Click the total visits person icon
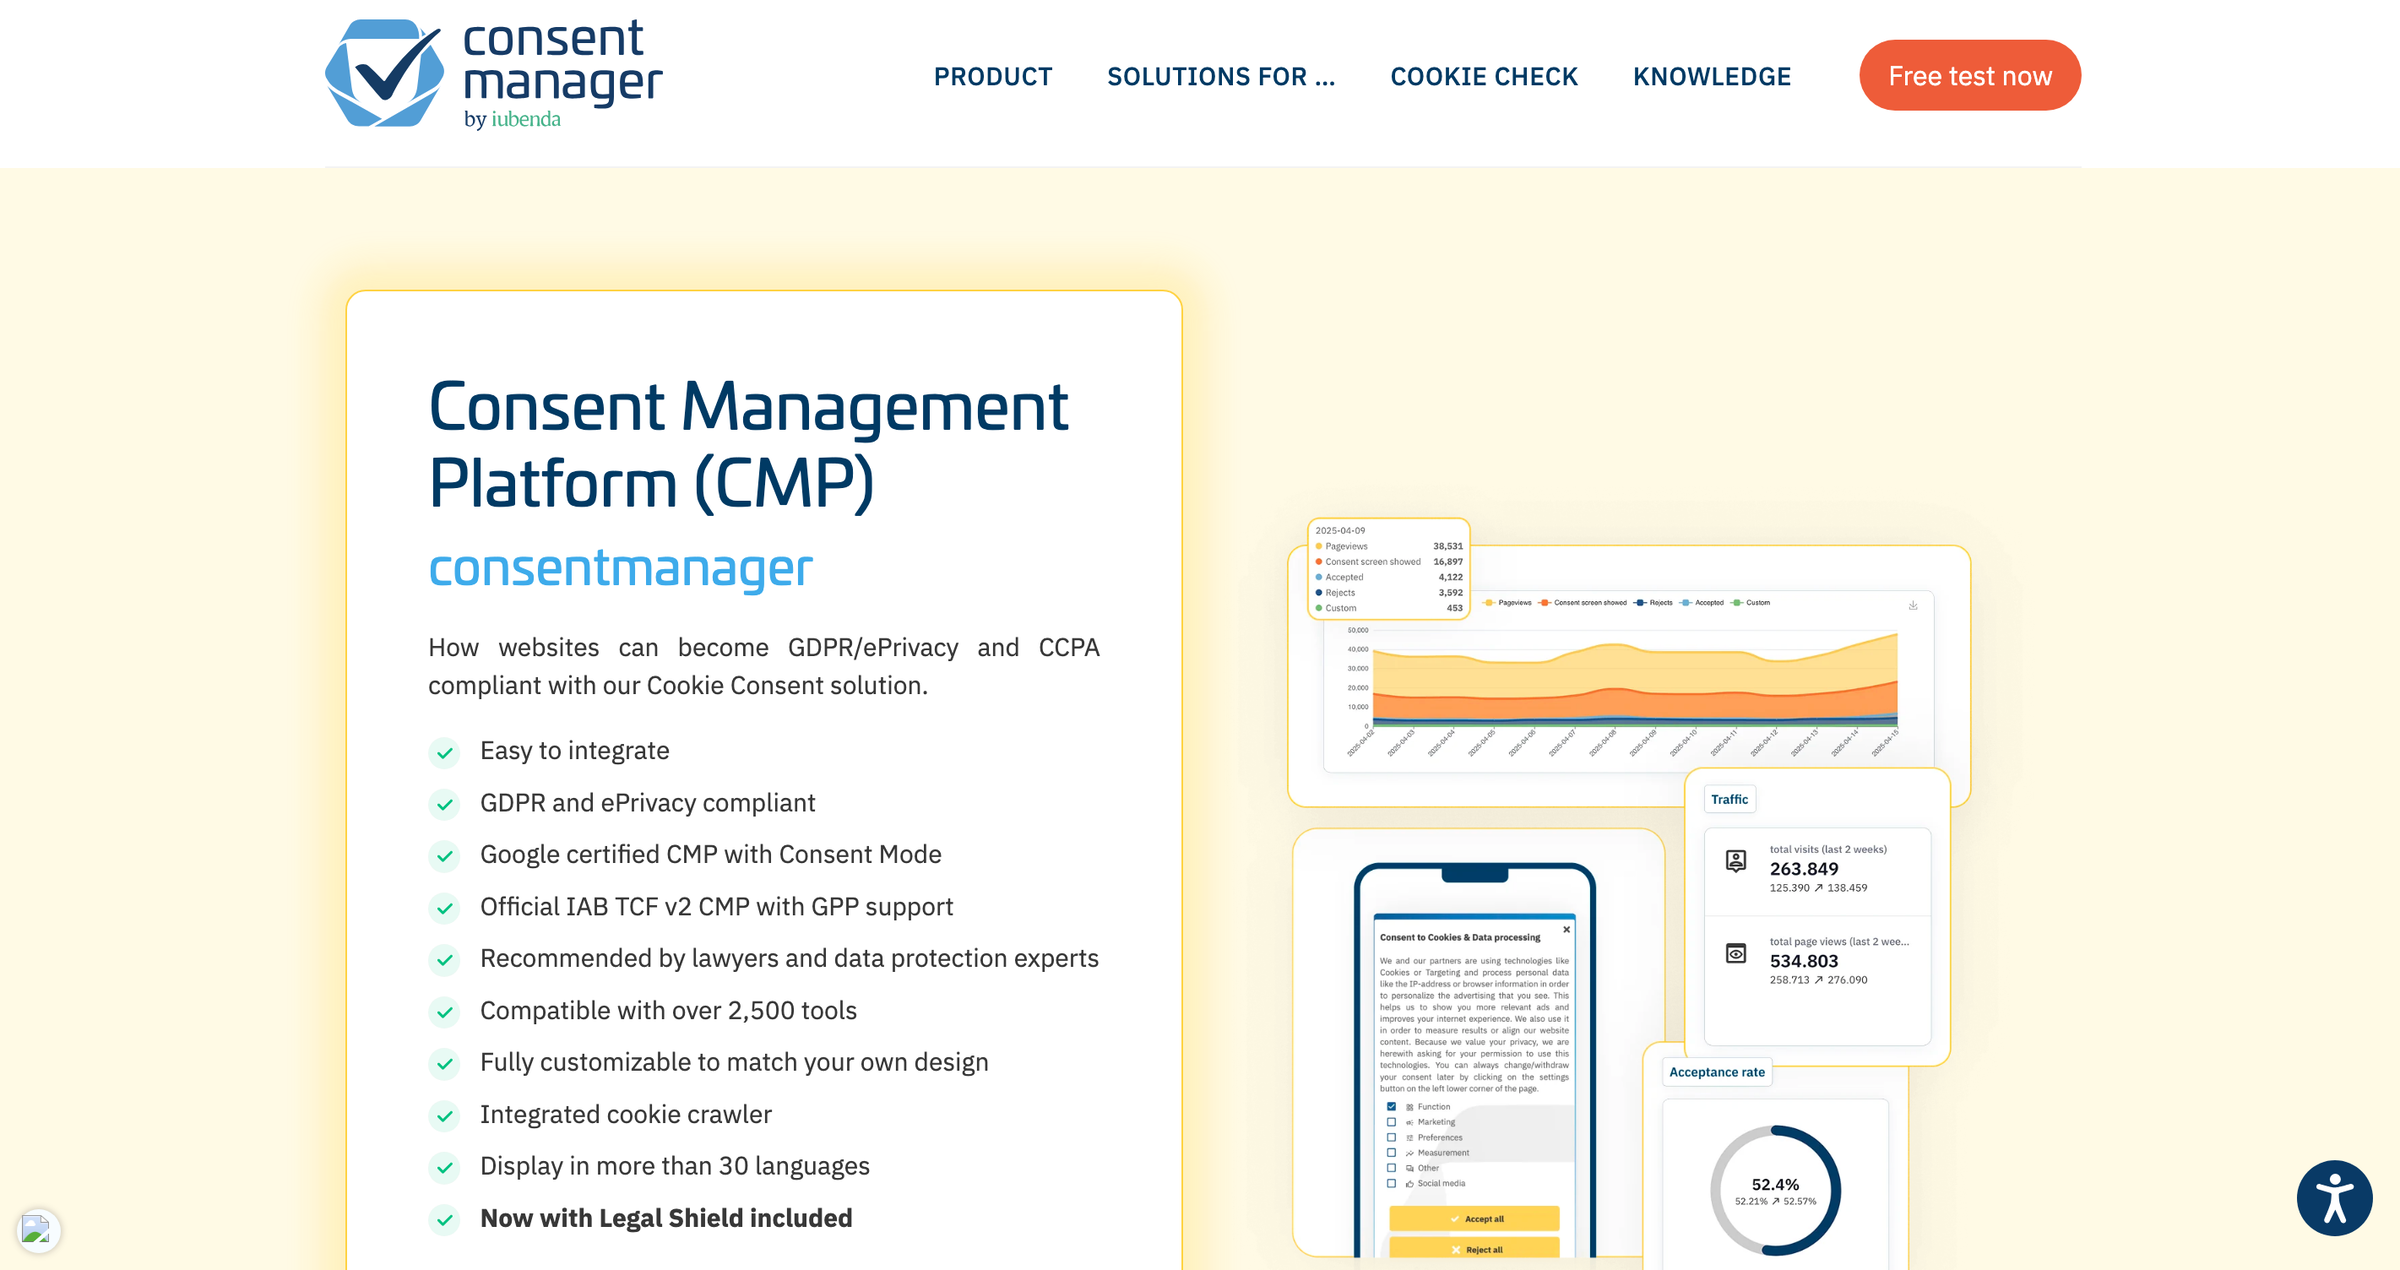 coord(1736,860)
